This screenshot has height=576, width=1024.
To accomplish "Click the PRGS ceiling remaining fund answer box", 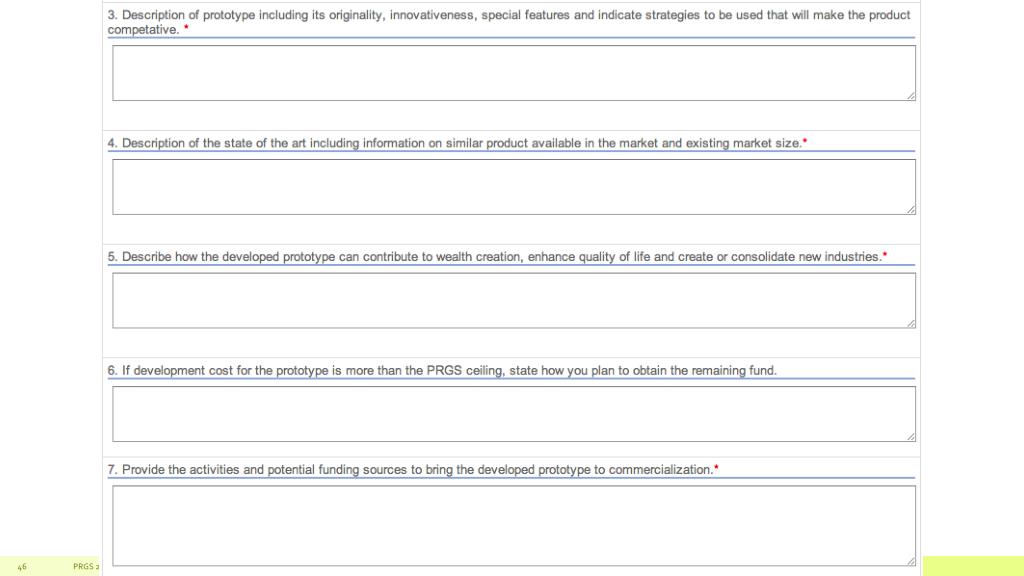I will point(513,414).
